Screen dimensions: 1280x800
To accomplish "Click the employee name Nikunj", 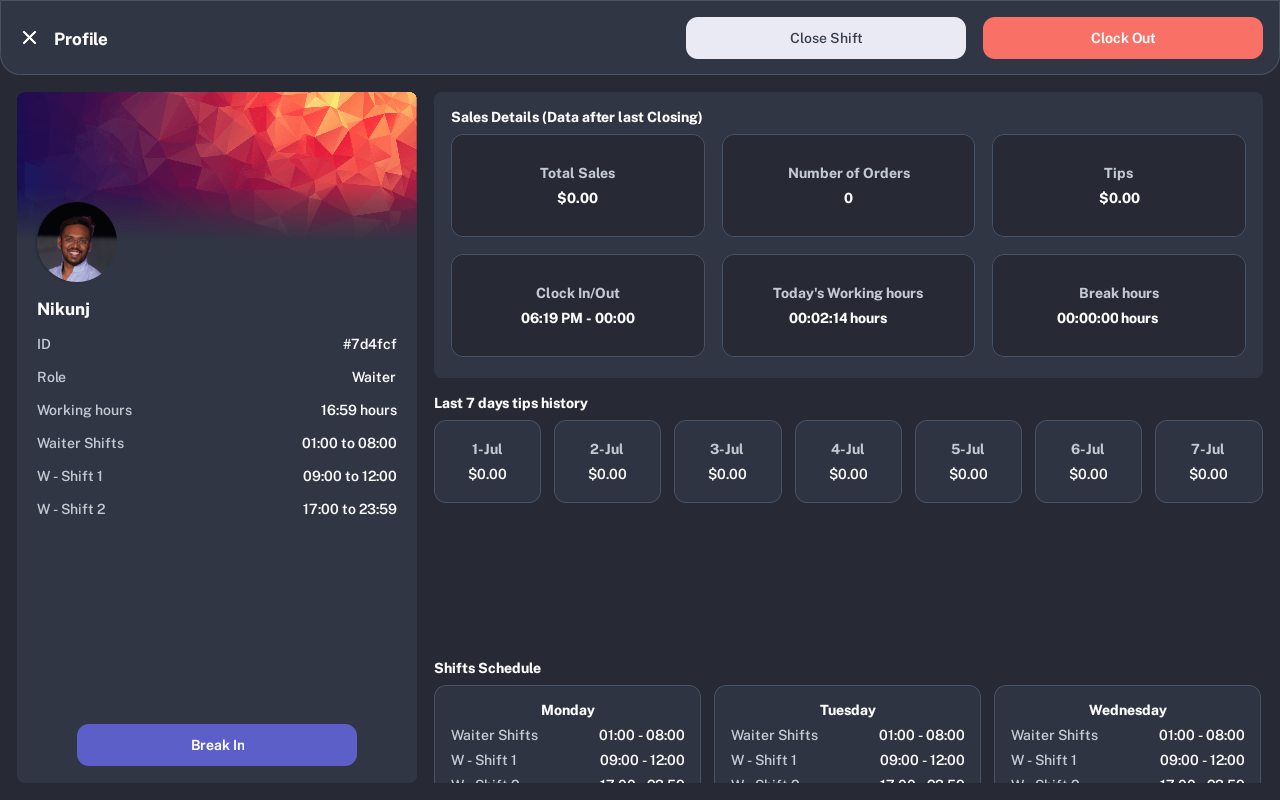I will 64,309.
